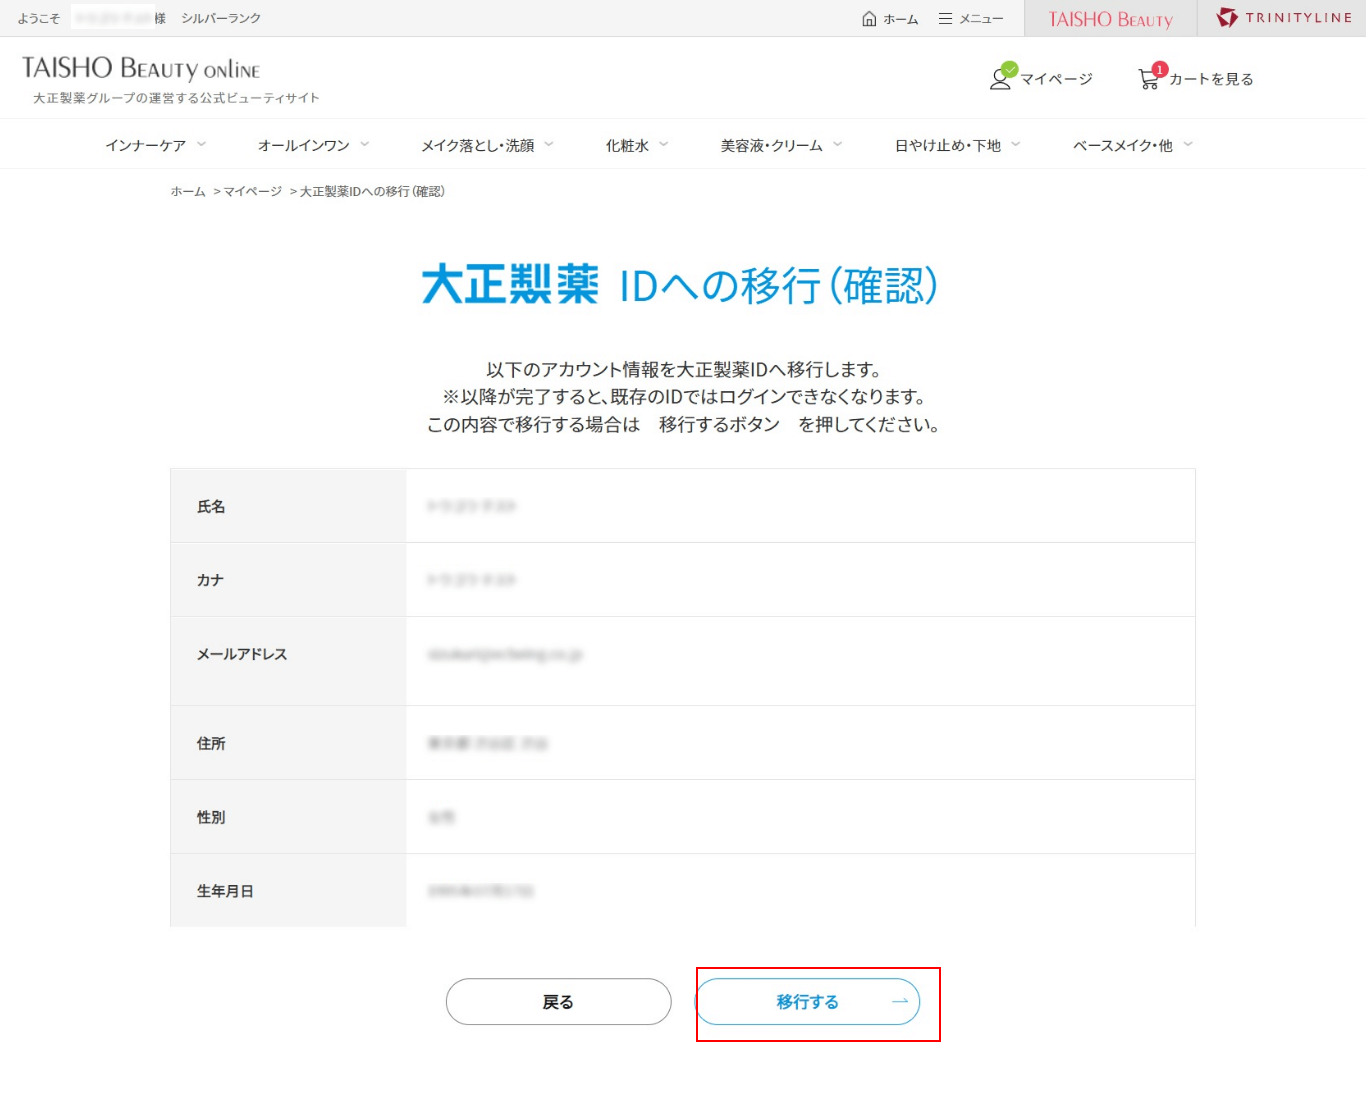This screenshot has height=1105, width=1366.
Task: Click マイページ breadcrumb link
Action: click(252, 191)
